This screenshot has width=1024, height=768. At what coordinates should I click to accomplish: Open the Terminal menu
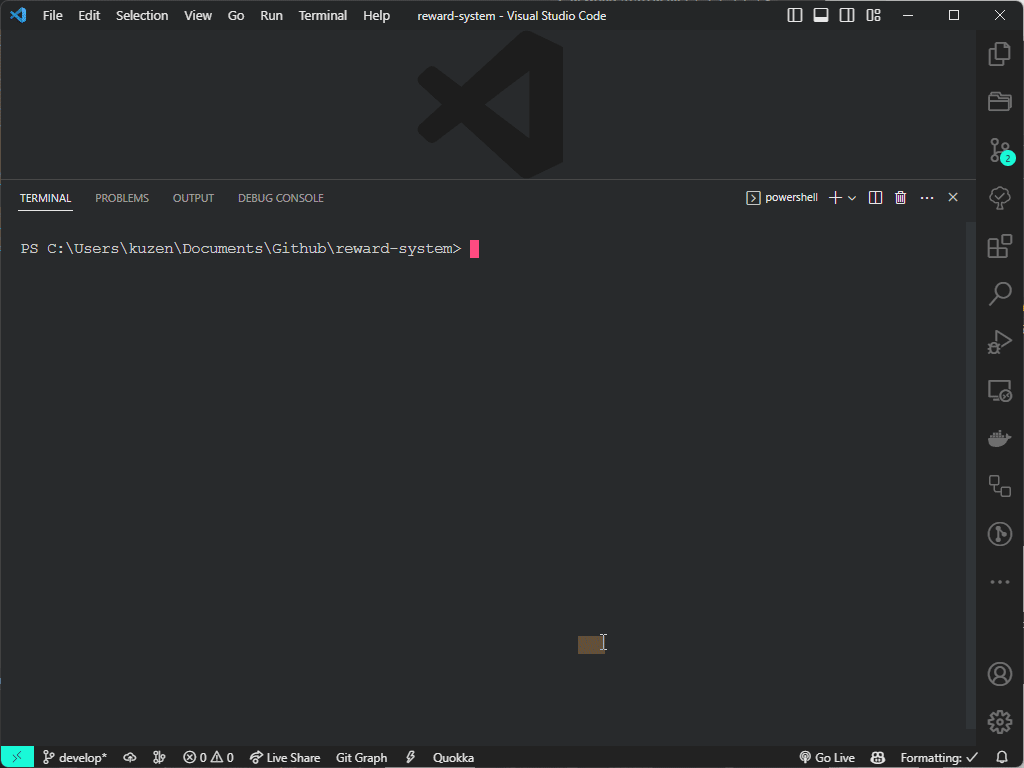(323, 16)
